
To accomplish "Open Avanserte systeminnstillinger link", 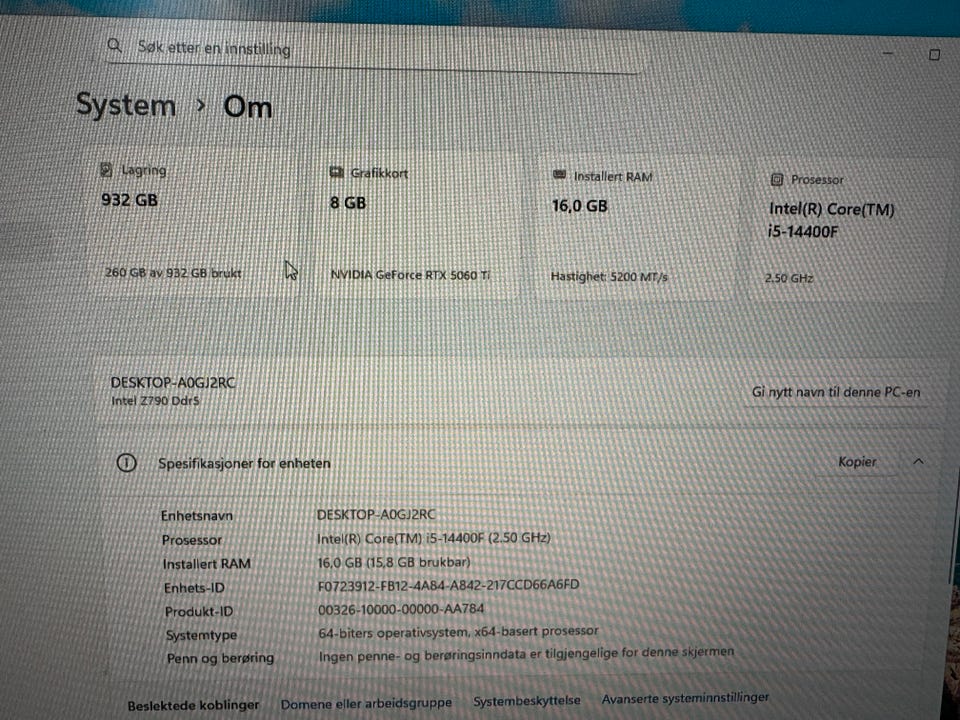I will 685,698.
